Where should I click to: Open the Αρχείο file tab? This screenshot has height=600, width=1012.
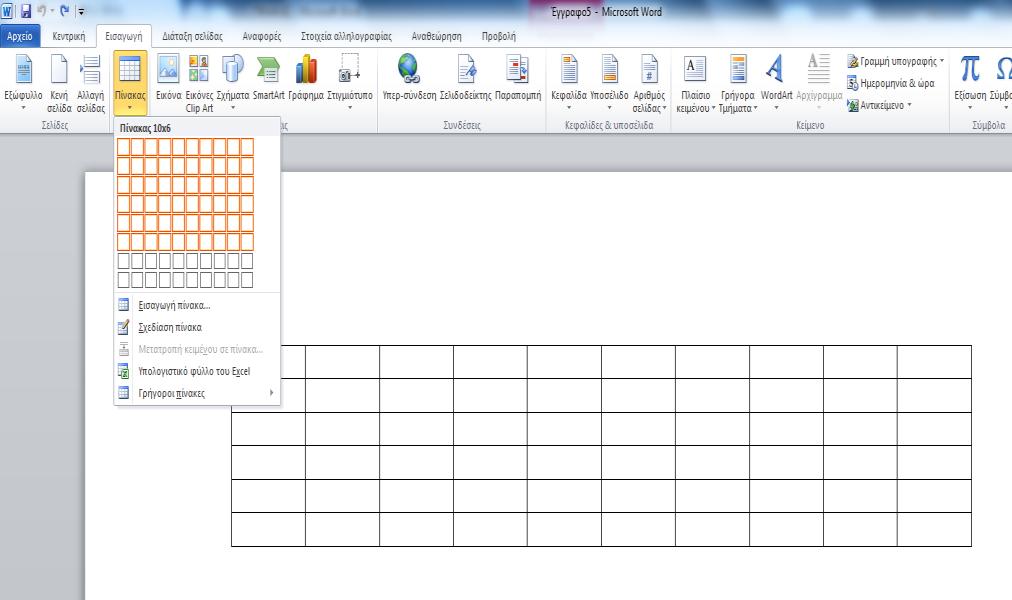pos(20,36)
